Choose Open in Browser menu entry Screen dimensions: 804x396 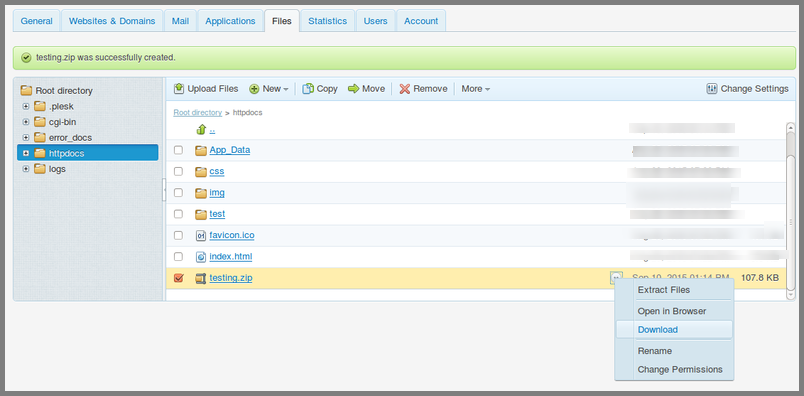click(674, 311)
